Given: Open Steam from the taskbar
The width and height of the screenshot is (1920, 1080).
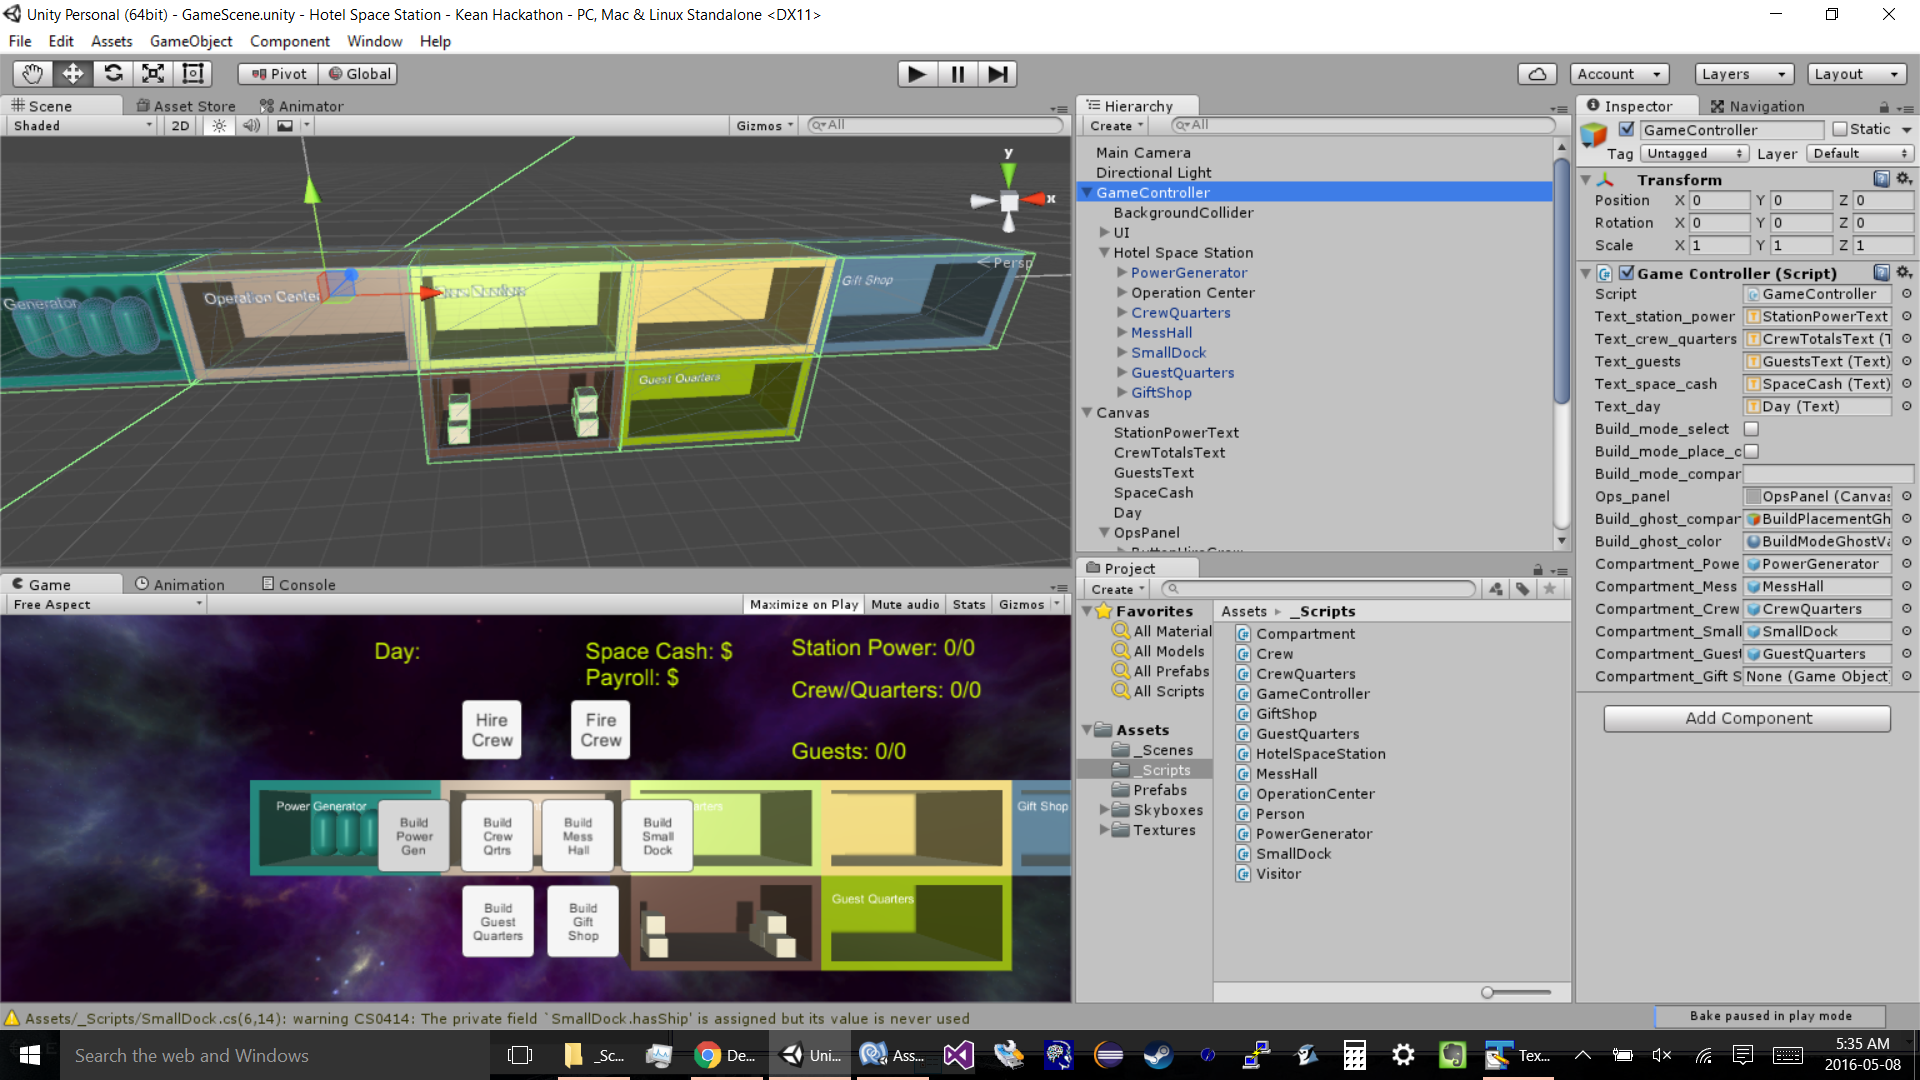Looking at the screenshot, I should click(x=1158, y=1055).
